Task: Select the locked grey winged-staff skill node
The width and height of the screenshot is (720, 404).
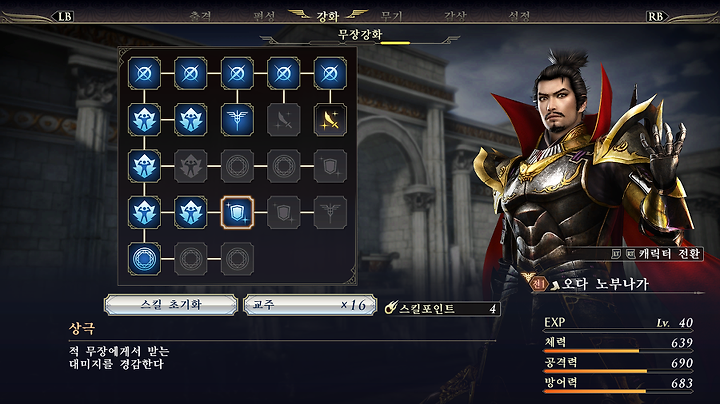Action: click(330, 213)
